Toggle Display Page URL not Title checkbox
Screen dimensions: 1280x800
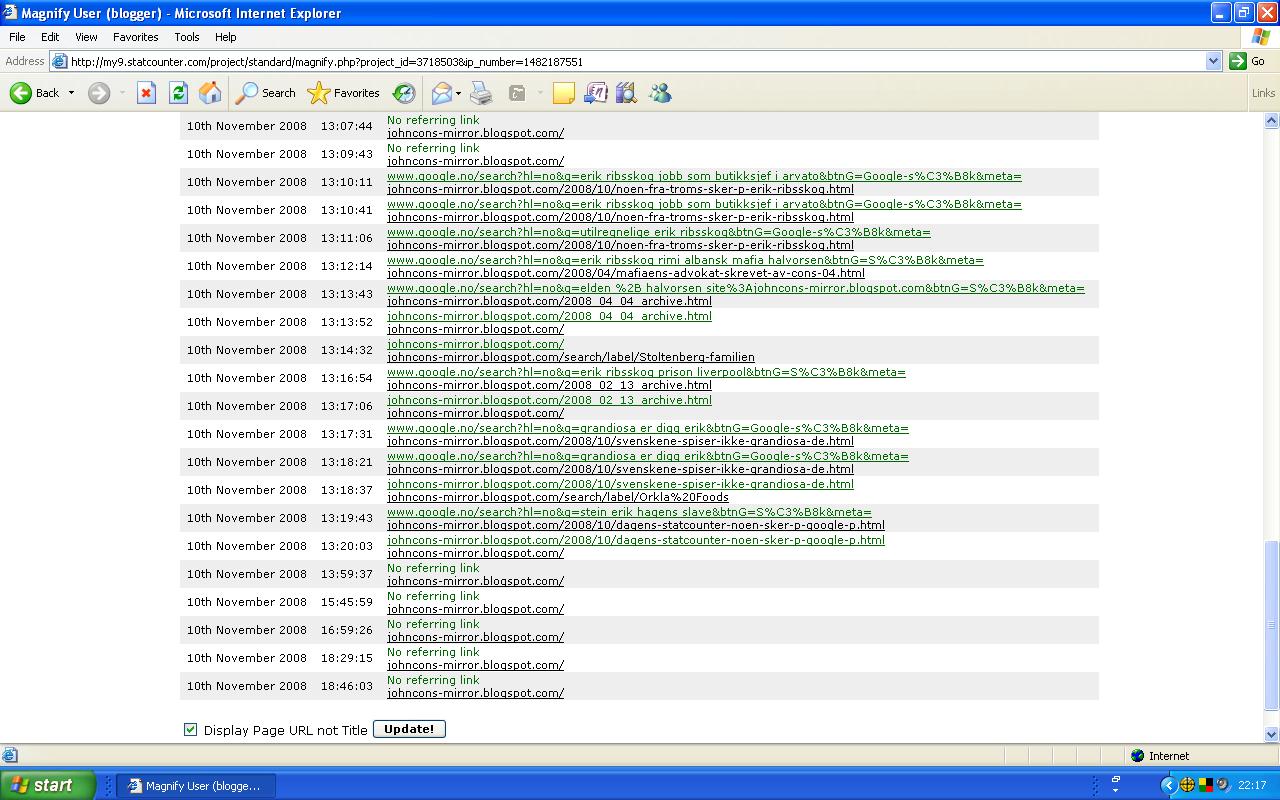point(191,730)
